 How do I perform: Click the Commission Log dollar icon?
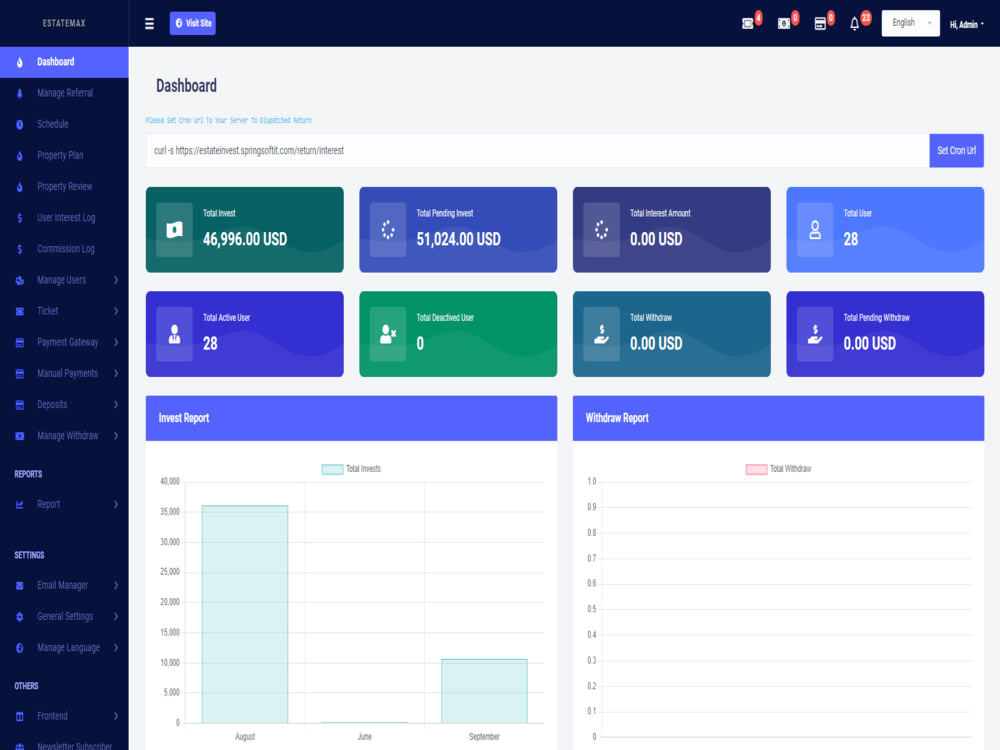pyautogui.click(x=20, y=249)
